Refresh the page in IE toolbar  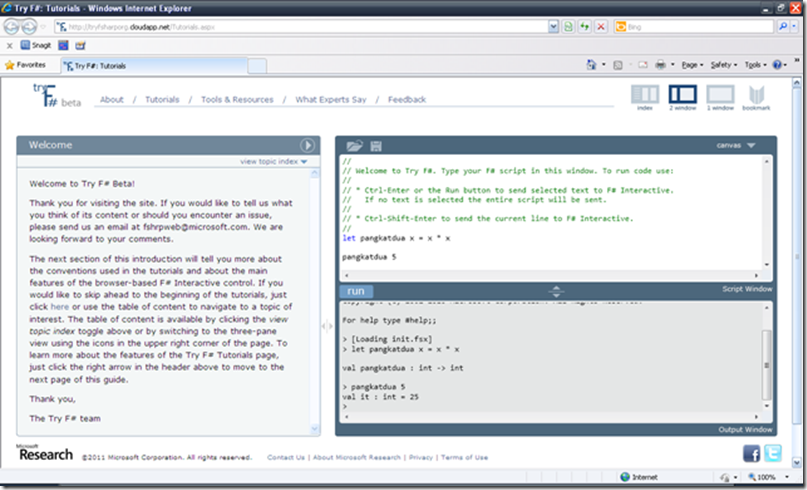[x=585, y=26]
